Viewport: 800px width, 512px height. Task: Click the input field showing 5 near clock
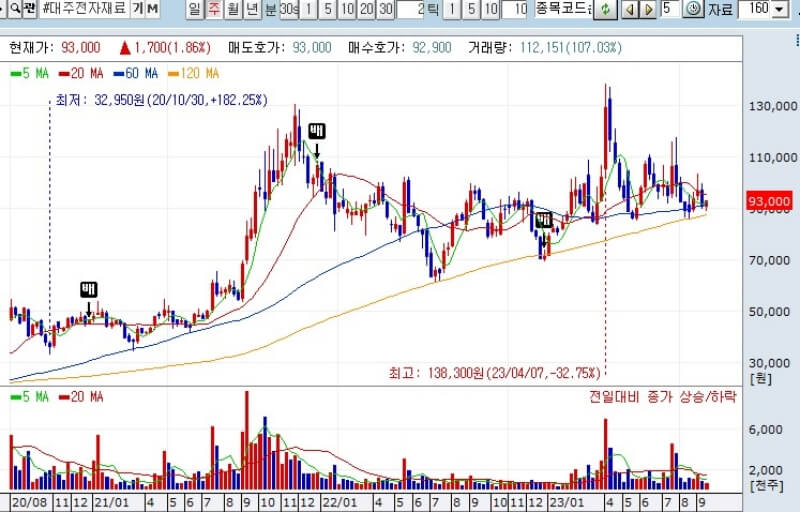pyautogui.click(x=670, y=8)
